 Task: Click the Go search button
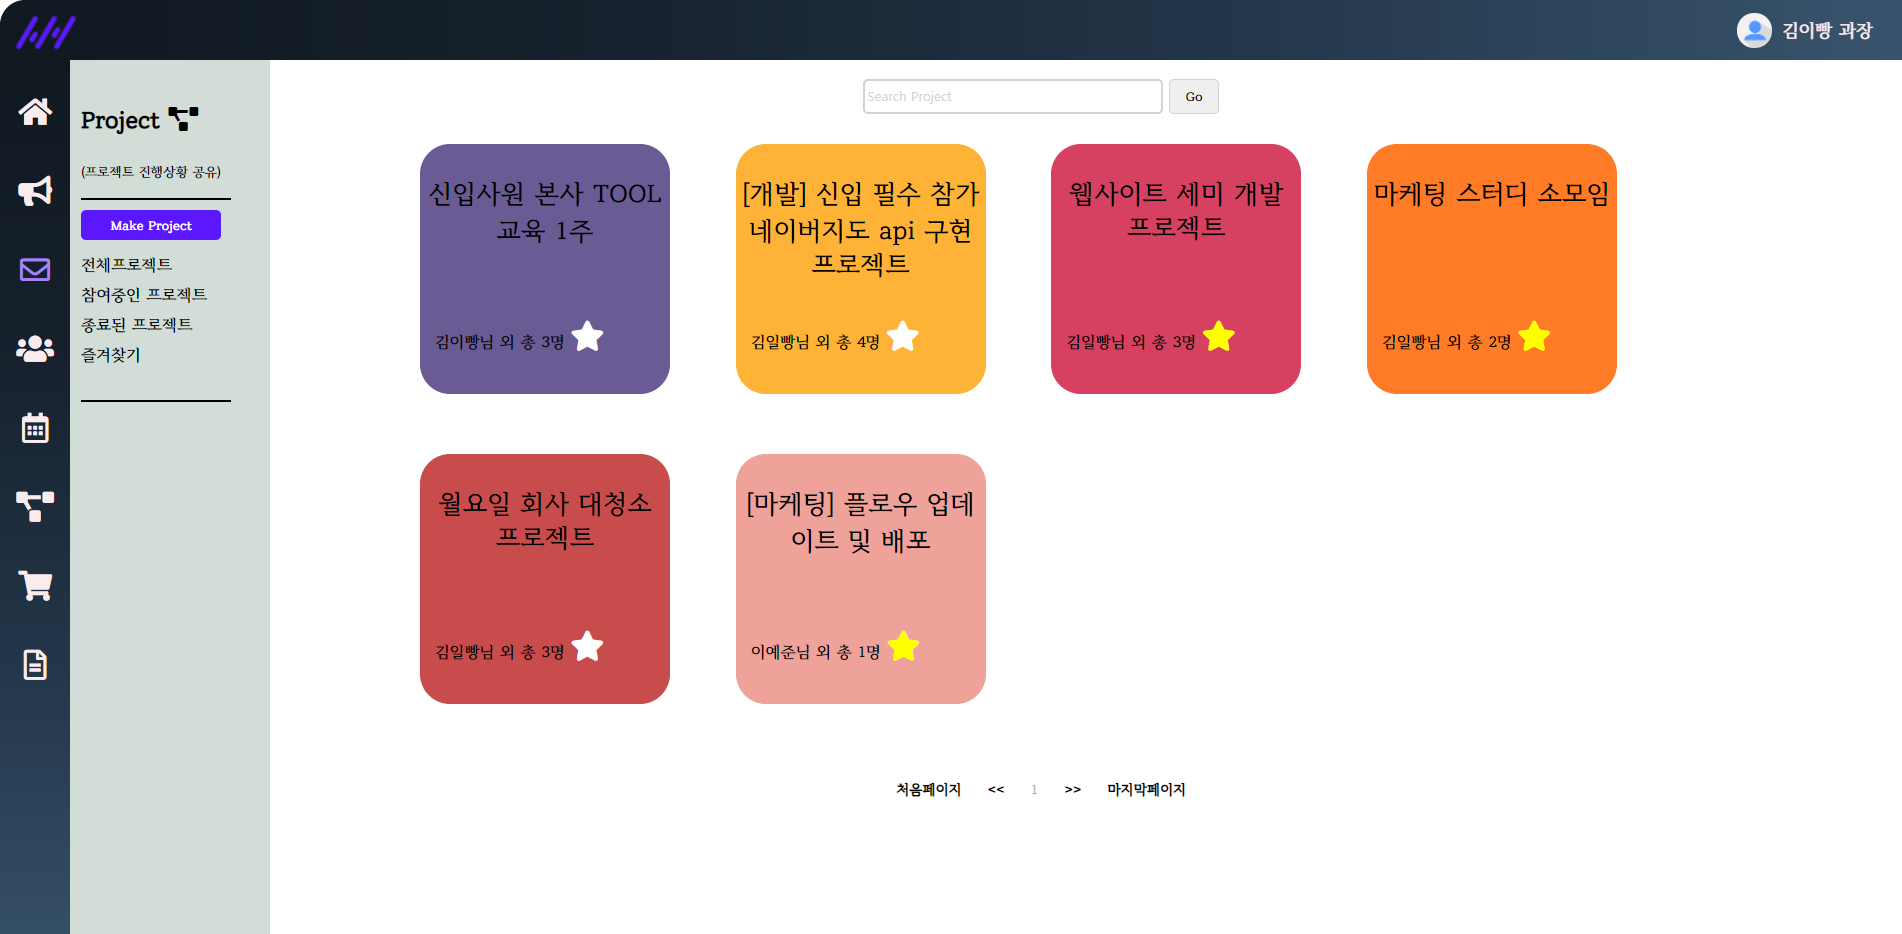point(1194,97)
